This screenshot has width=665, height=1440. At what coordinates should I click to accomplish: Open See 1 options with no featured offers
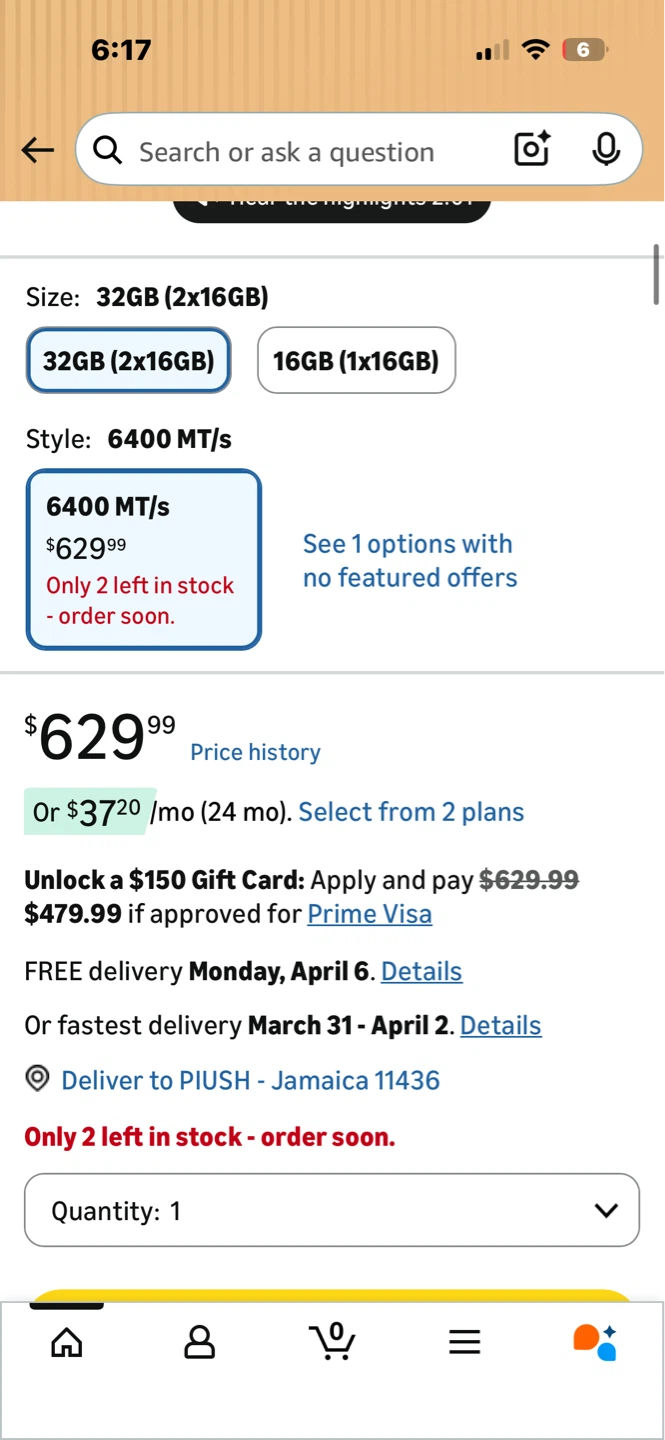click(x=410, y=561)
